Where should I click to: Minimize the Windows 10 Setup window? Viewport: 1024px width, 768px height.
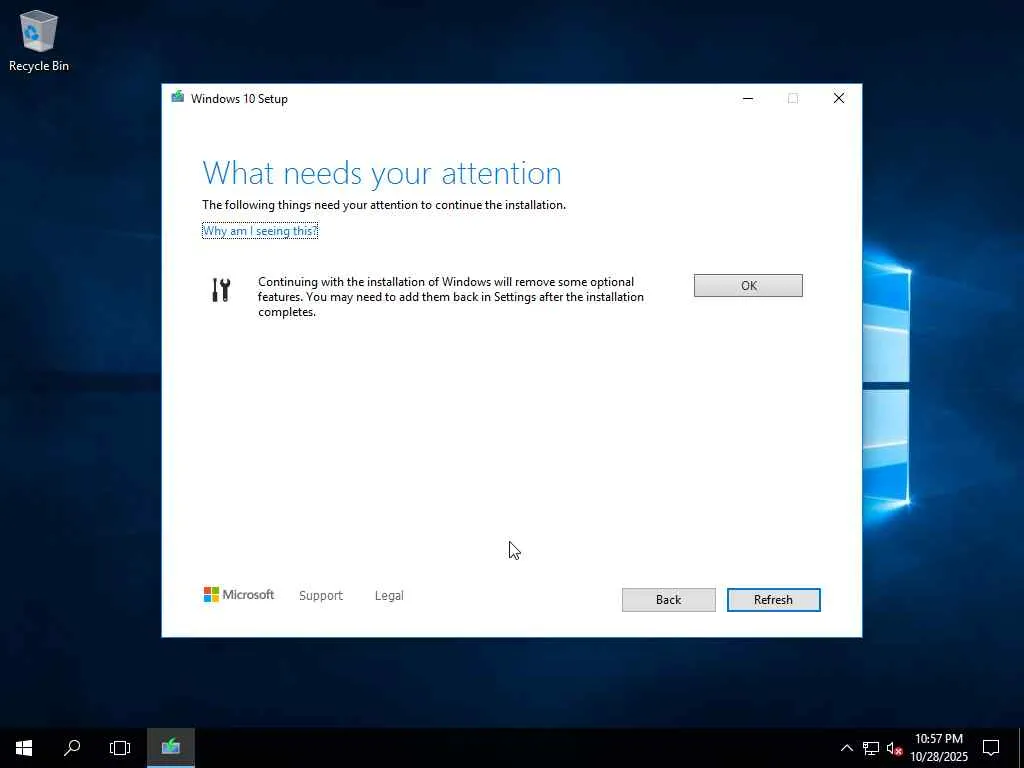(748, 98)
